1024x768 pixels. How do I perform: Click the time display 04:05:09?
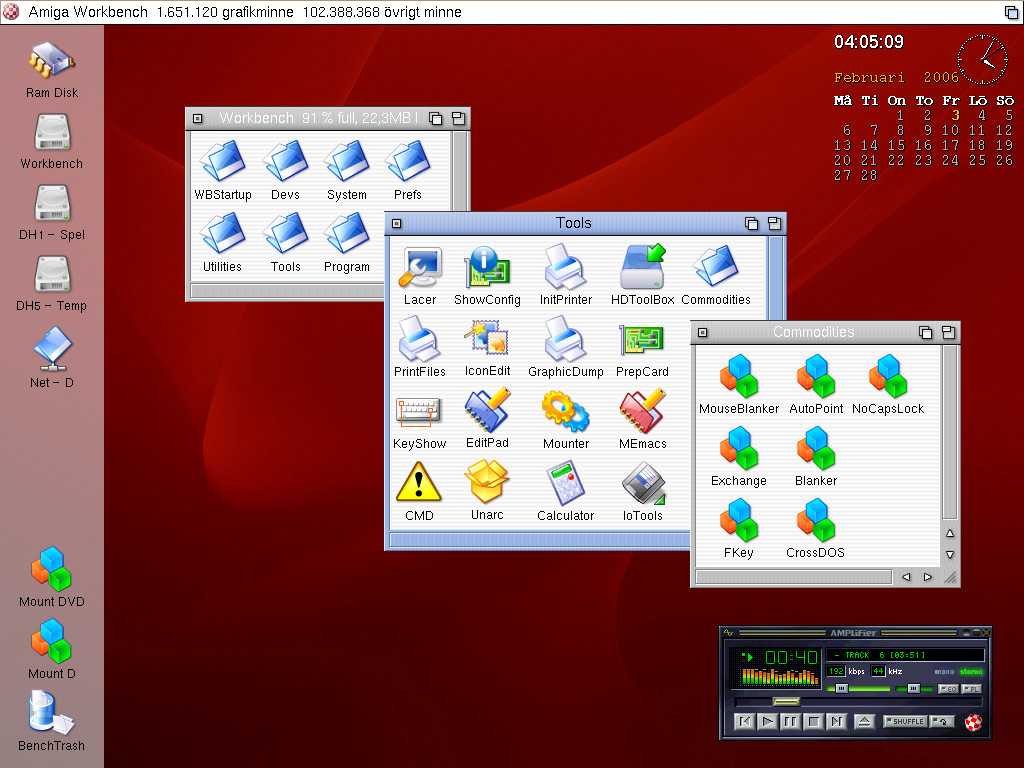[x=869, y=42]
